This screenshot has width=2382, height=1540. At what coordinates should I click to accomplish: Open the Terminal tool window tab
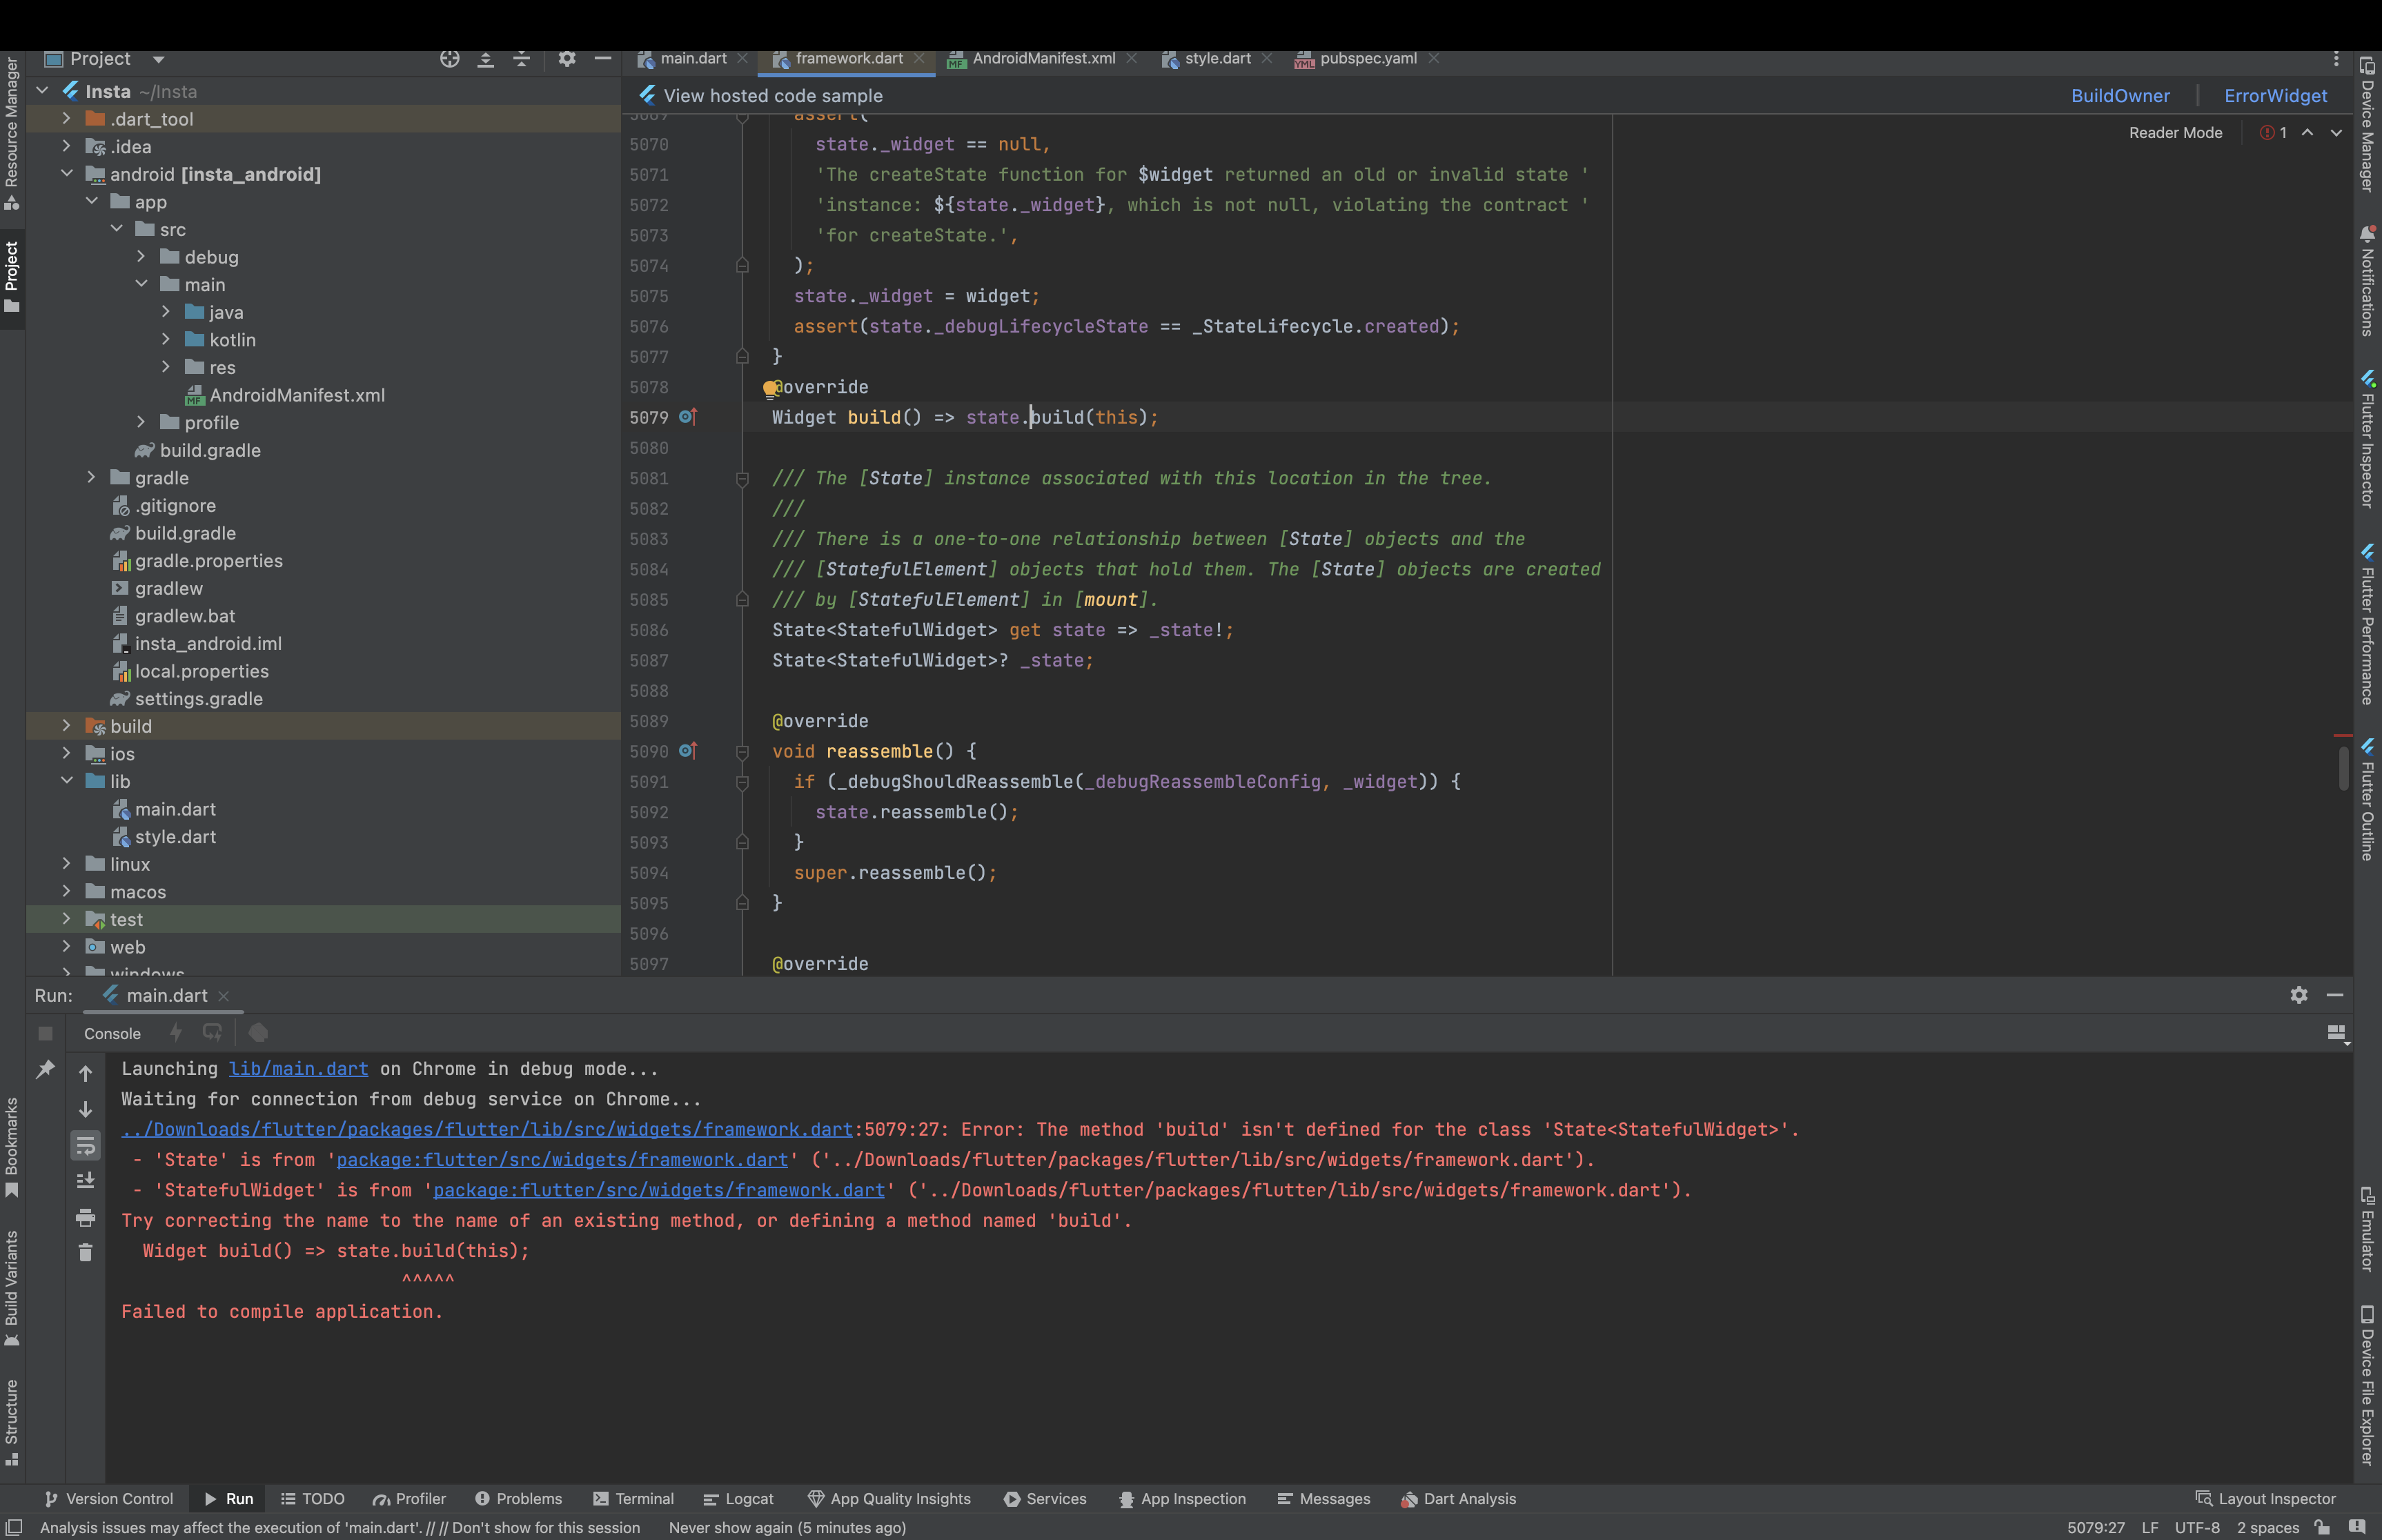pos(634,1499)
